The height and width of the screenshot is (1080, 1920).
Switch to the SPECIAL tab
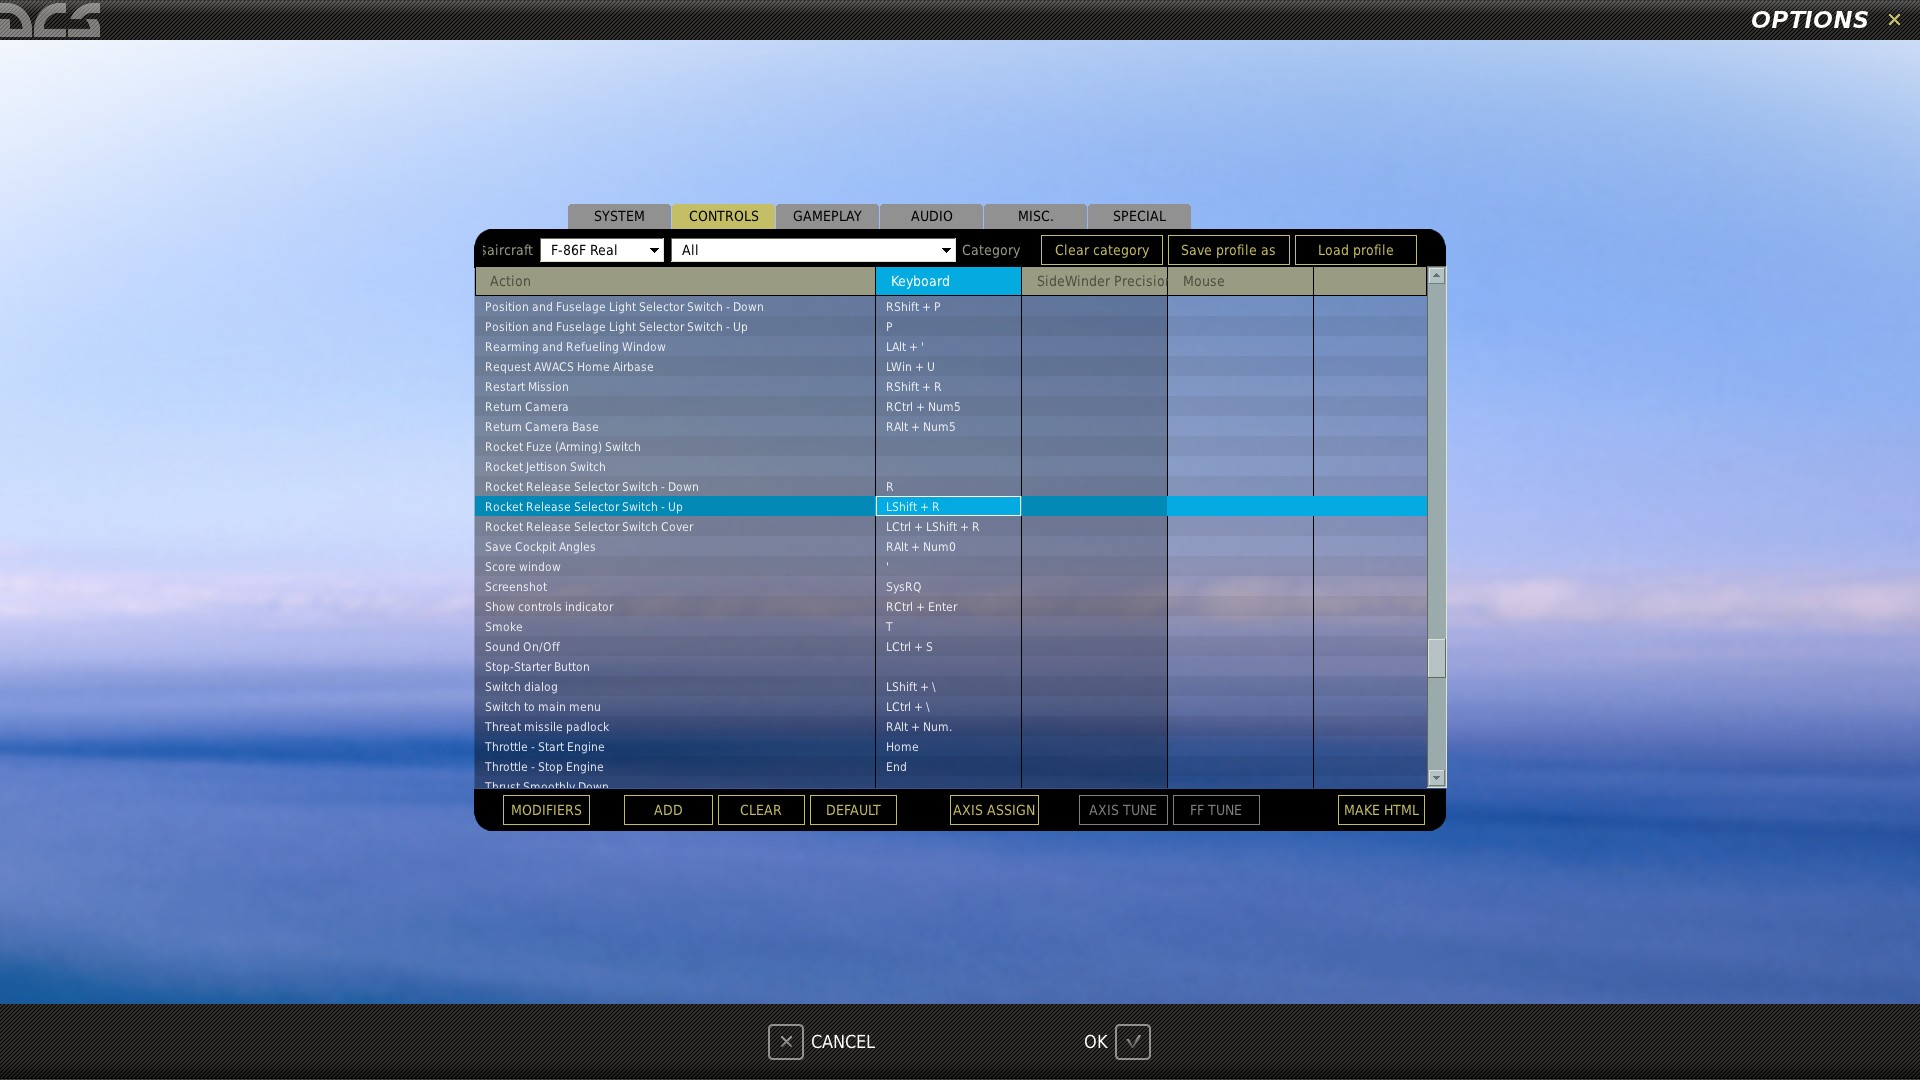click(1139, 216)
